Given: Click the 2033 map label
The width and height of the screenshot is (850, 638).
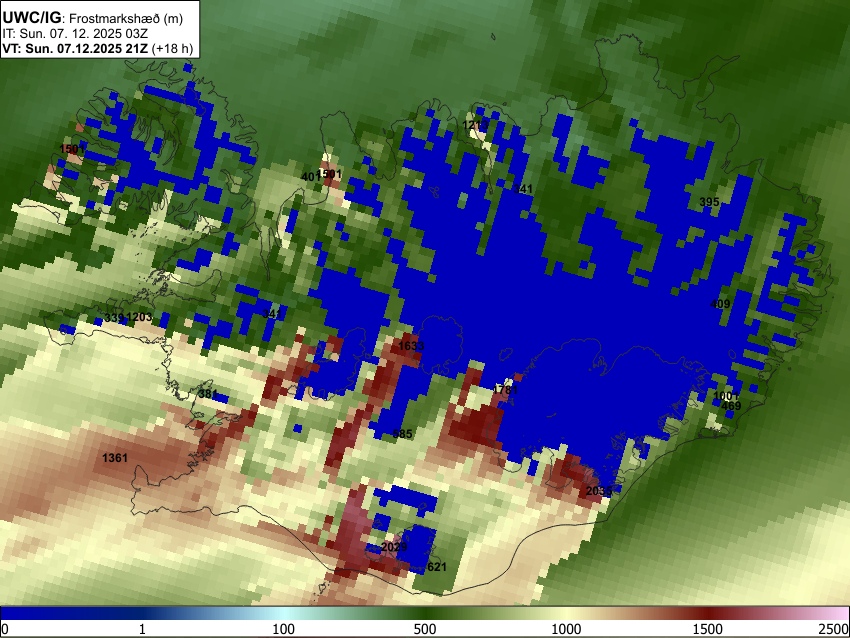Looking at the screenshot, I should click(599, 491).
